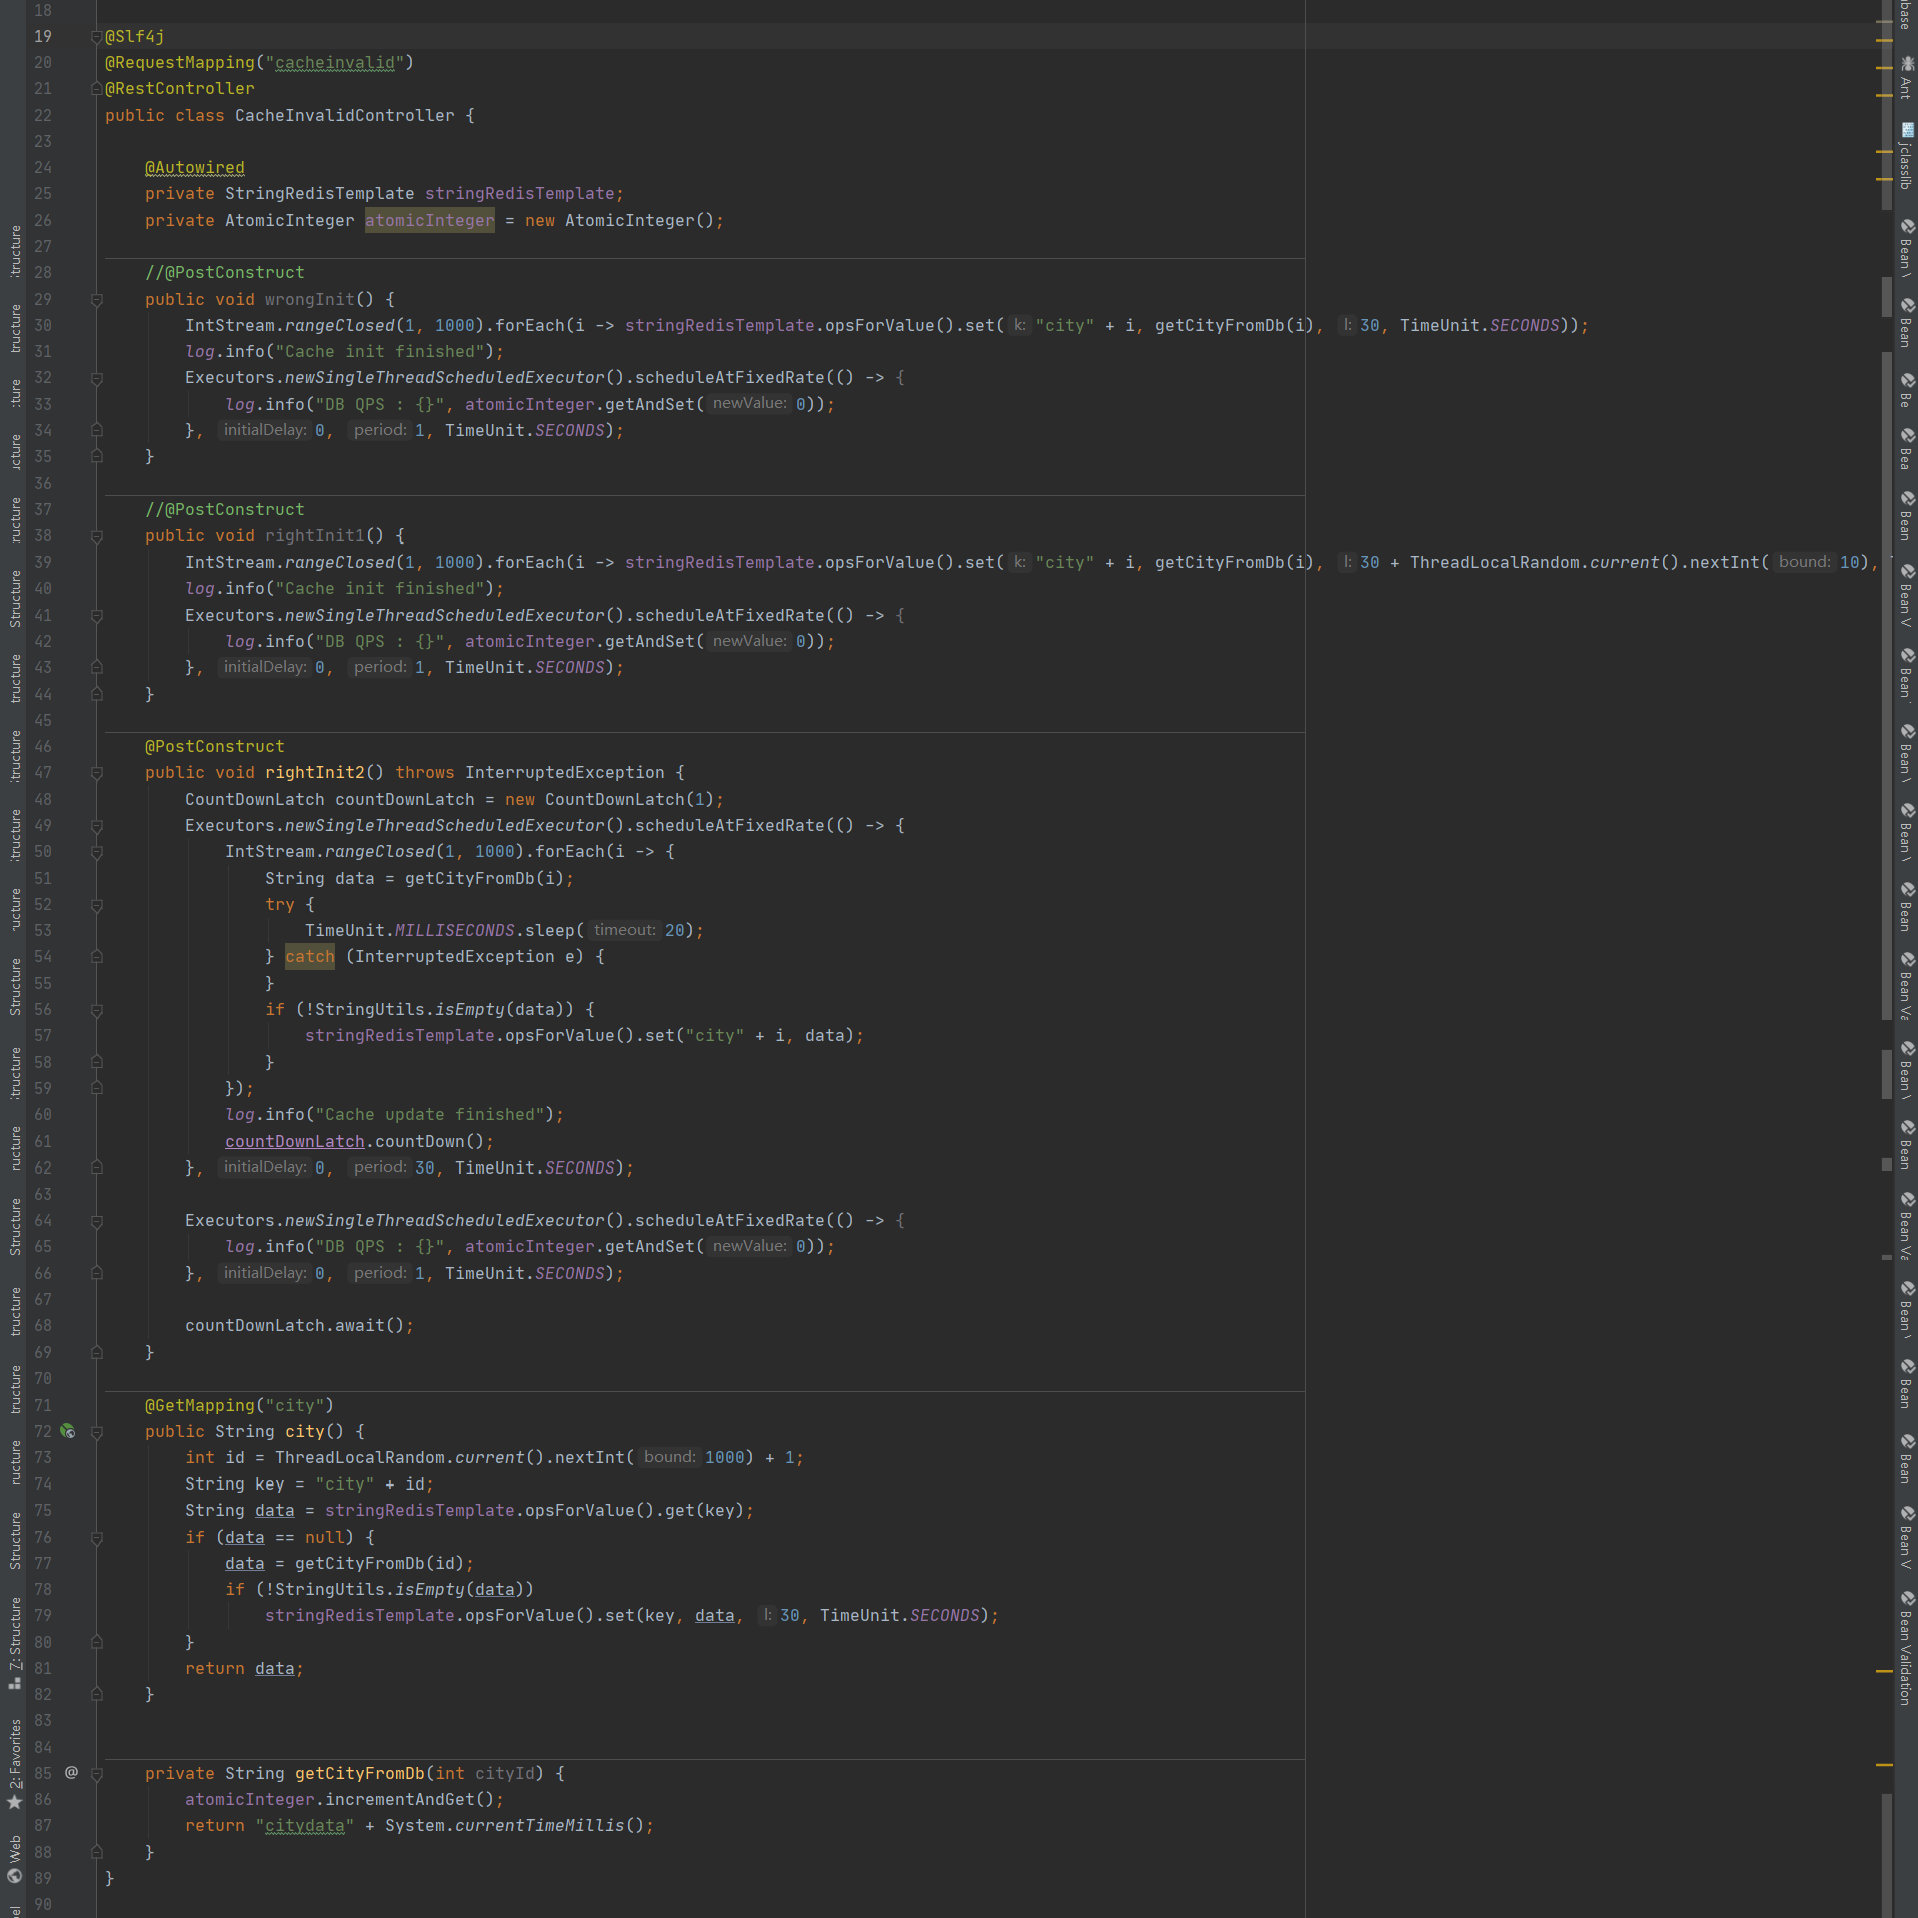Screen dimensions: 1918x1918
Task: Collapse the rightInit1 method on line 38
Action: 97,537
